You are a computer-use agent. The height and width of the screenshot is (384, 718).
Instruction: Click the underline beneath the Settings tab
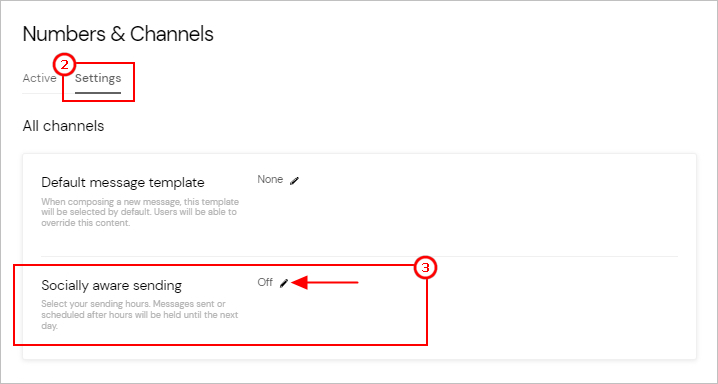click(x=98, y=92)
